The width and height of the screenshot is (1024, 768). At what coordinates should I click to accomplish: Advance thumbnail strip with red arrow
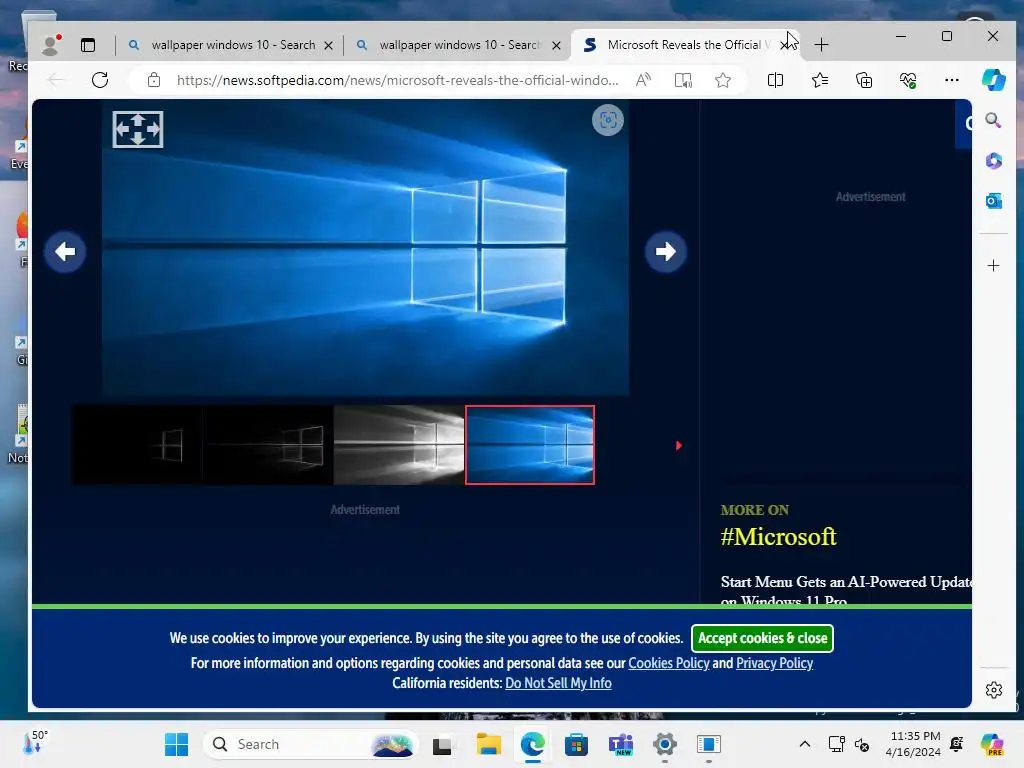coord(679,445)
